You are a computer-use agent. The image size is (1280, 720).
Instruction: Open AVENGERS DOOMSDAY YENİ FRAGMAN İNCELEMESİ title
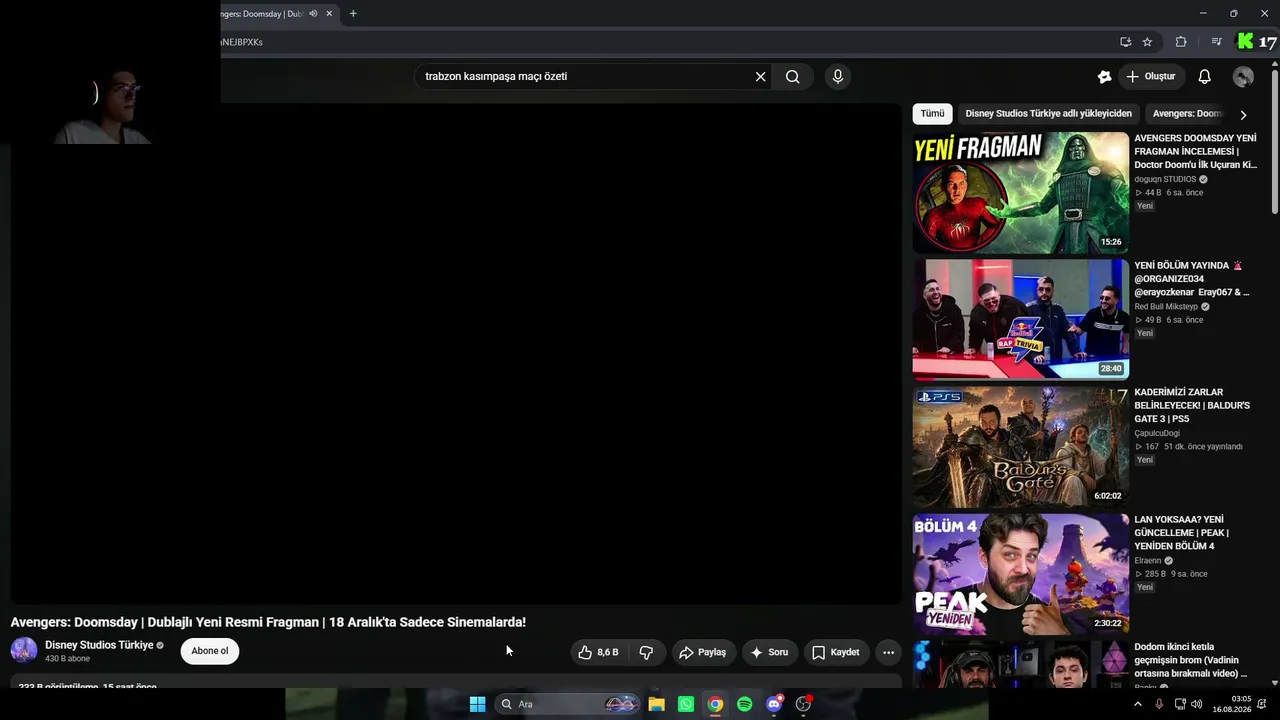tap(1195, 151)
